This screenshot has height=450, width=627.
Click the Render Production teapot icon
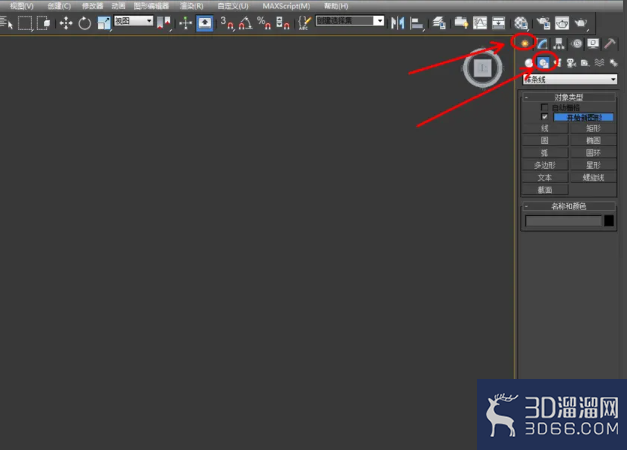point(581,23)
